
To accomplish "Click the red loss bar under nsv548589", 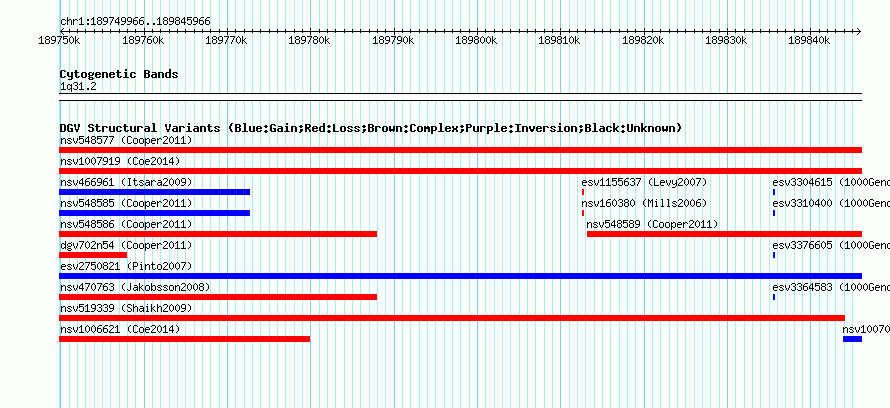I will tap(724, 234).
